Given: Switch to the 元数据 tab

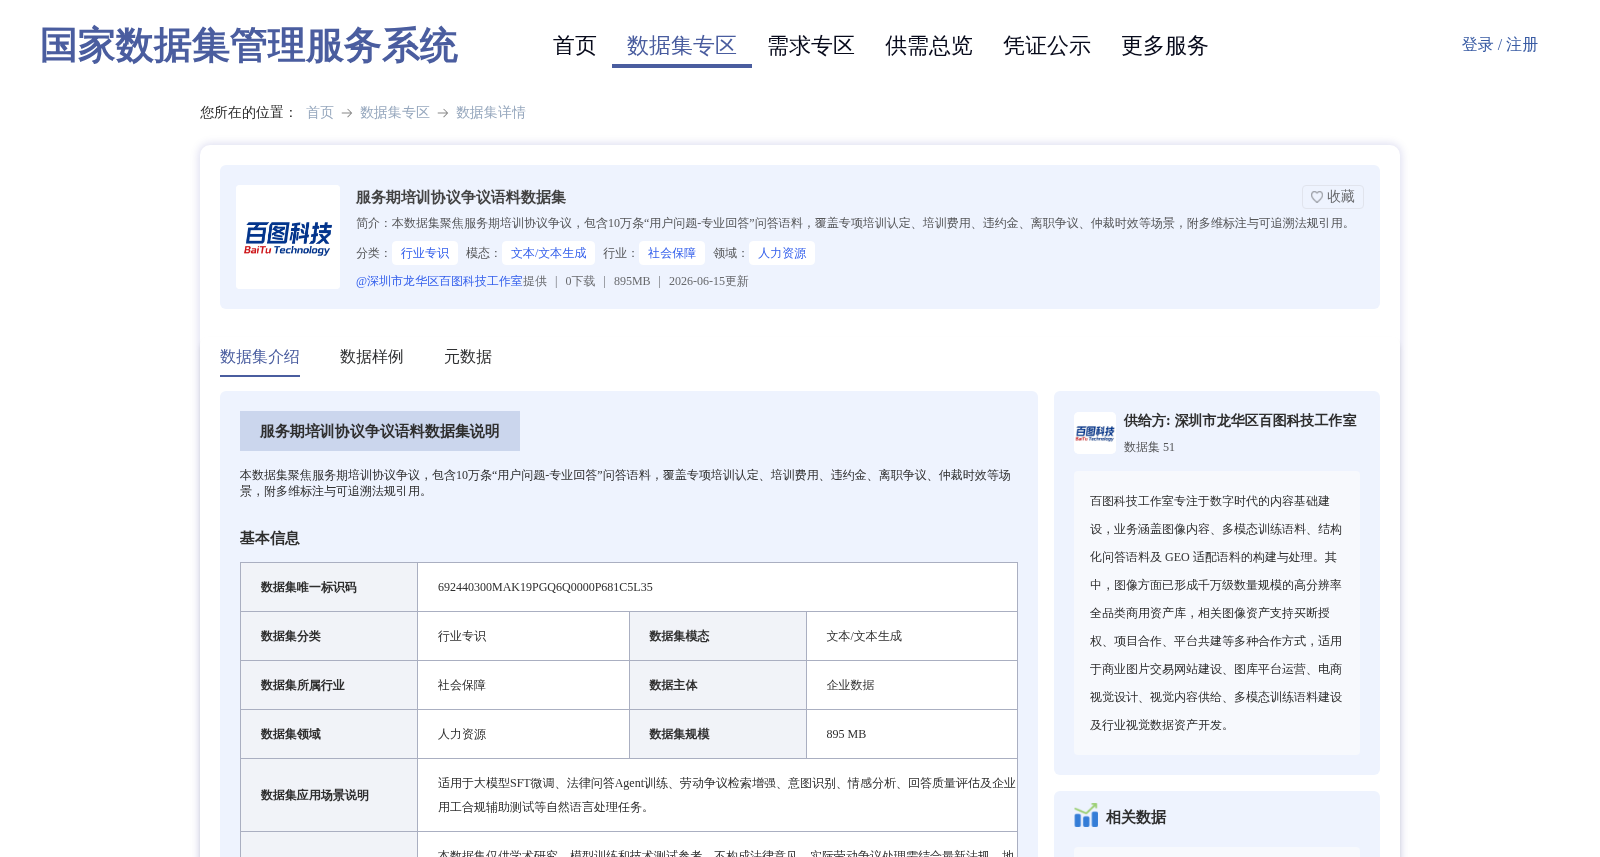Looking at the screenshot, I should (x=468, y=357).
